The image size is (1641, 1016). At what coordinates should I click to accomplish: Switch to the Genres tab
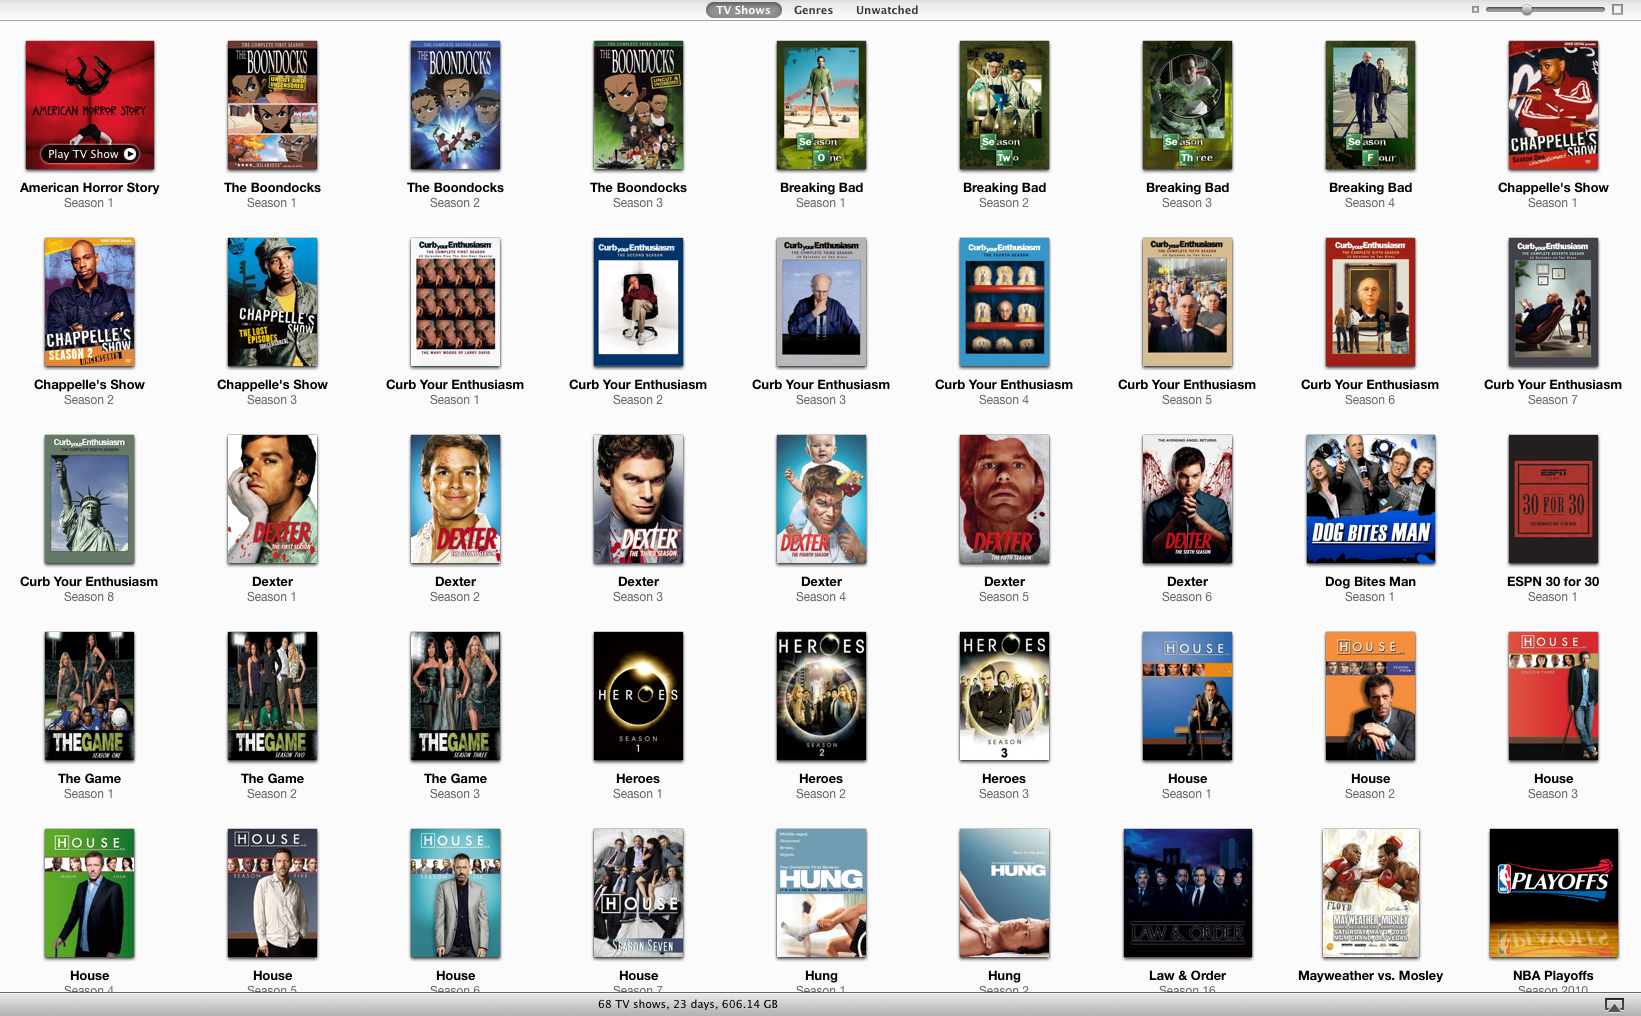point(813,10)
